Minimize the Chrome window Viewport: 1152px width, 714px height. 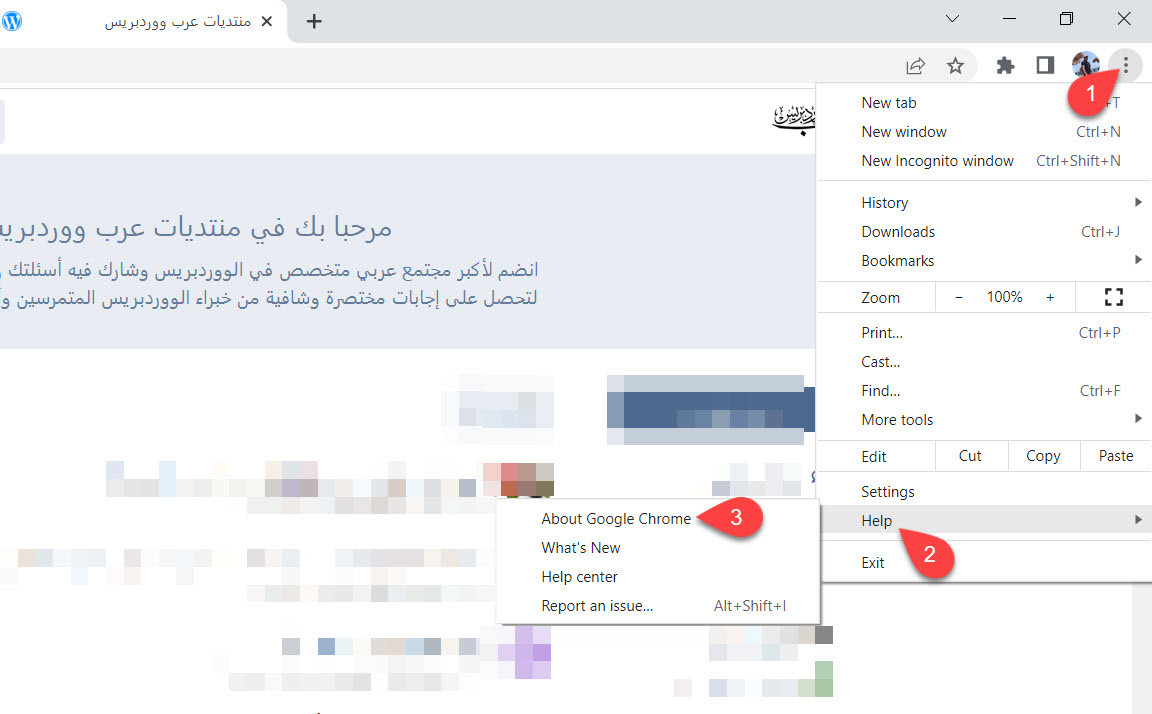point(1009,19)
